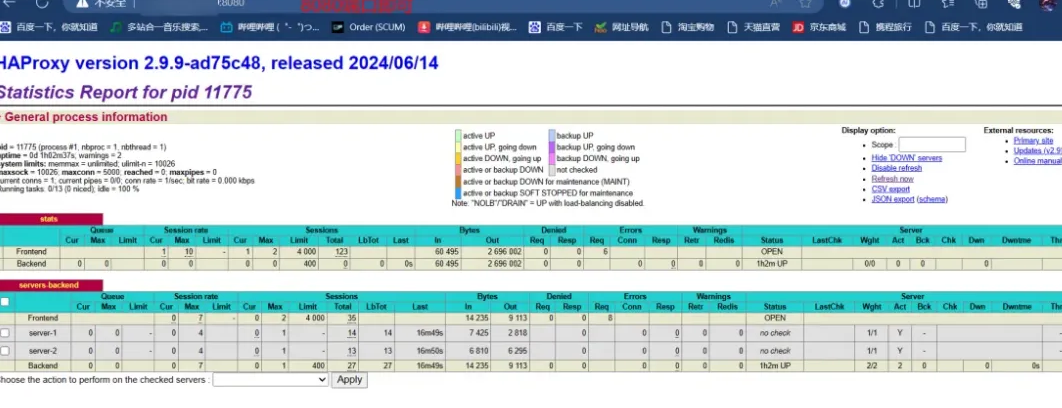Click the JSON export link
The width and height of the screenshot is (1062, 408).
[x=893, y=199]
